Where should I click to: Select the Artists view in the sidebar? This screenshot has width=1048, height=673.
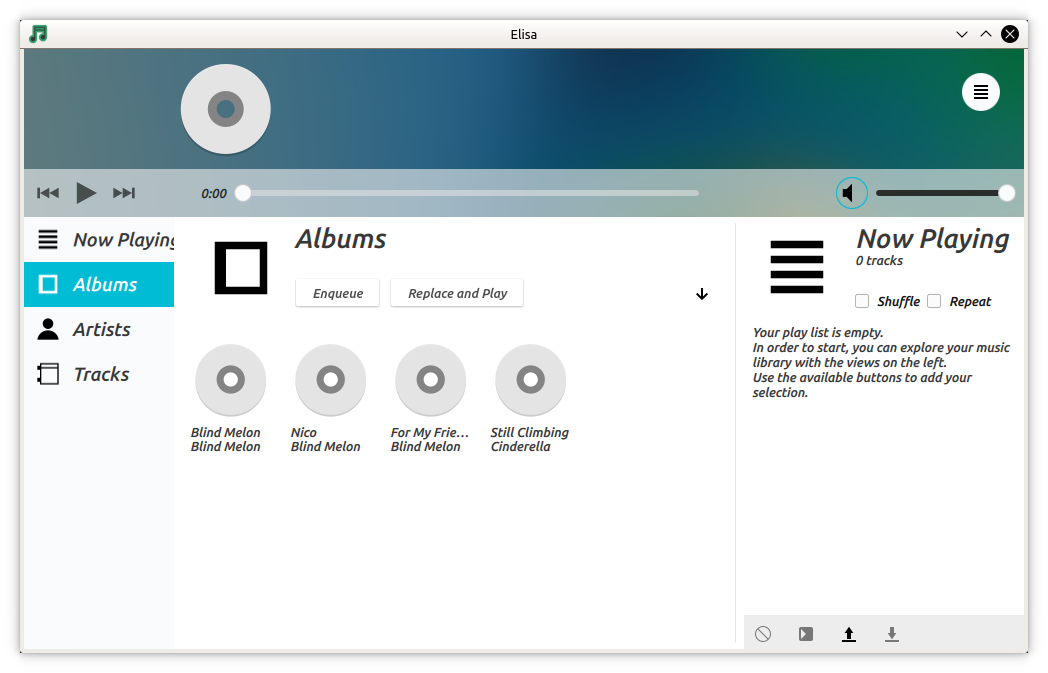[101, 329]
